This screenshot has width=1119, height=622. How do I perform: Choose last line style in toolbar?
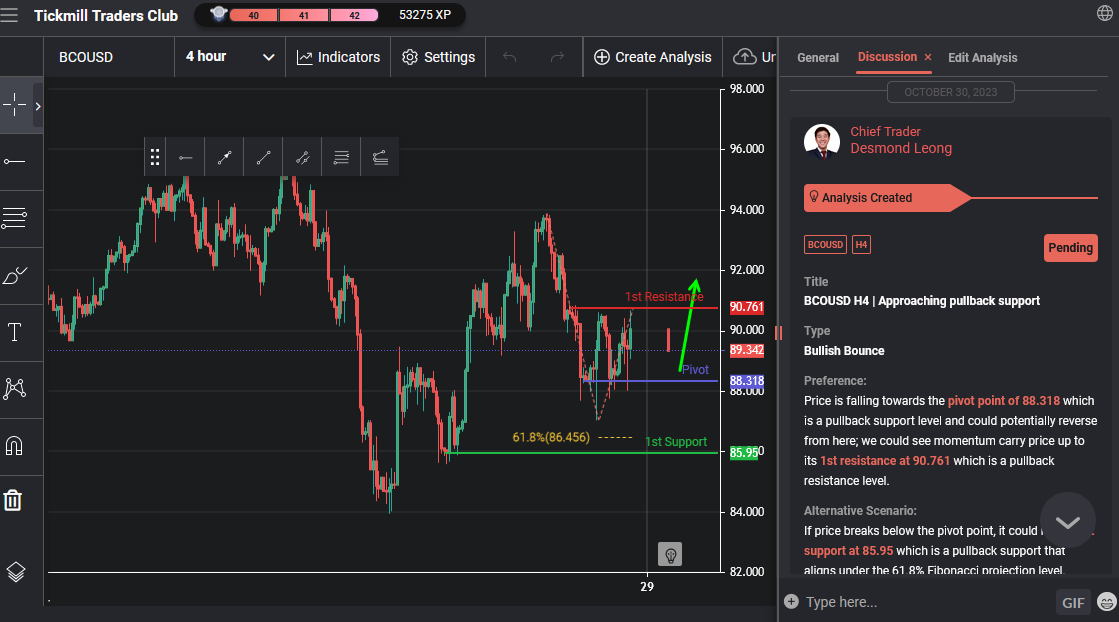pos(380,157)
